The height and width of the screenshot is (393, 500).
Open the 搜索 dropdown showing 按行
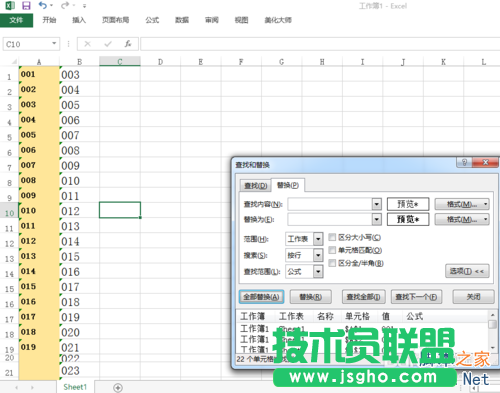[304, 255]
